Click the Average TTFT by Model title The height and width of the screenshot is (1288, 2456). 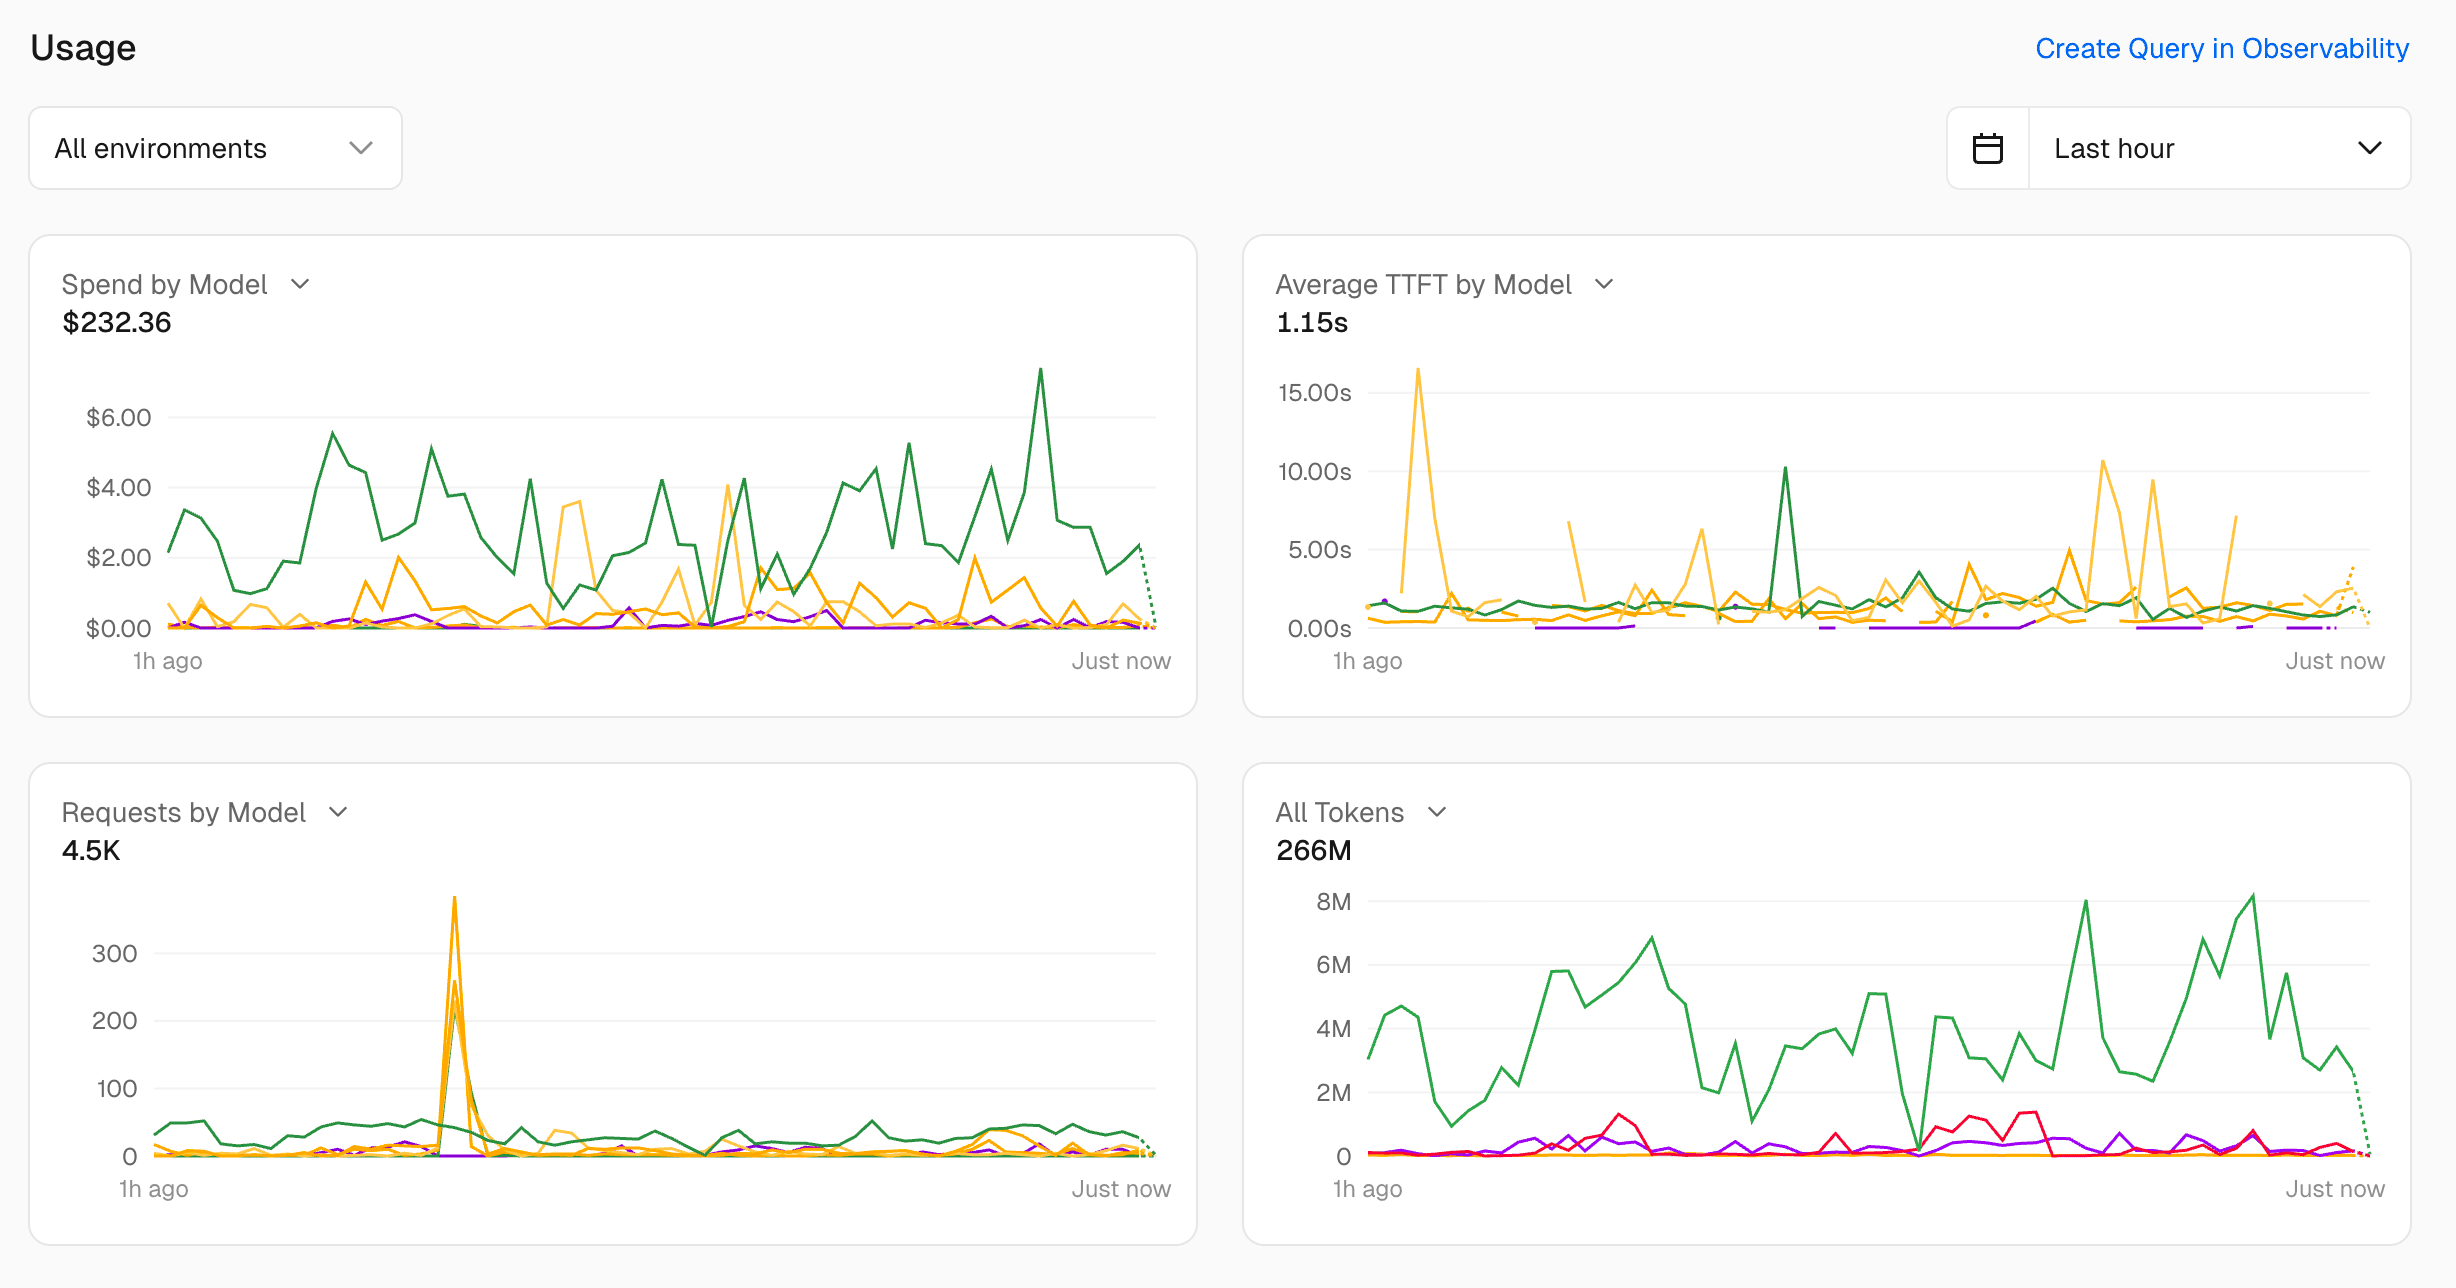coord(1423,284)
